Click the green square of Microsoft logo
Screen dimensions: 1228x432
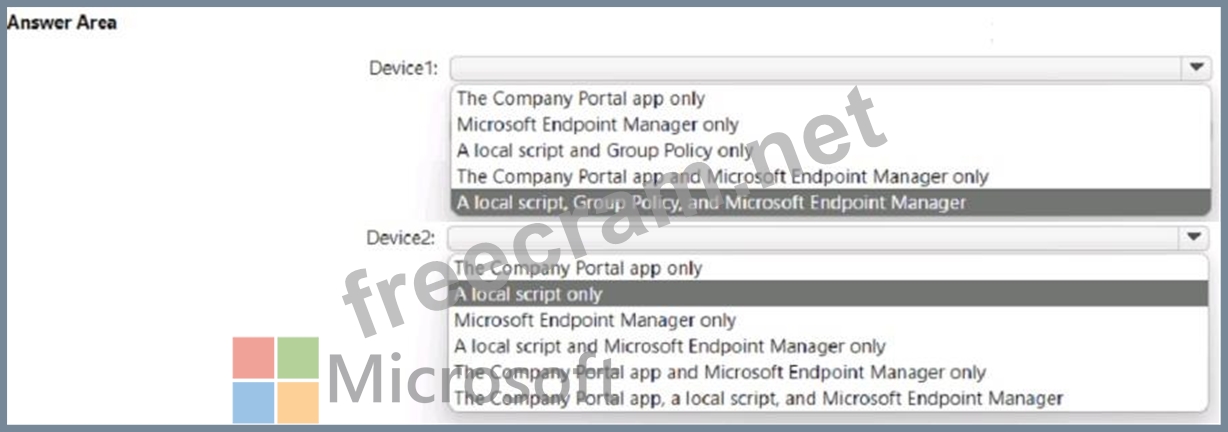pos(298,358)
